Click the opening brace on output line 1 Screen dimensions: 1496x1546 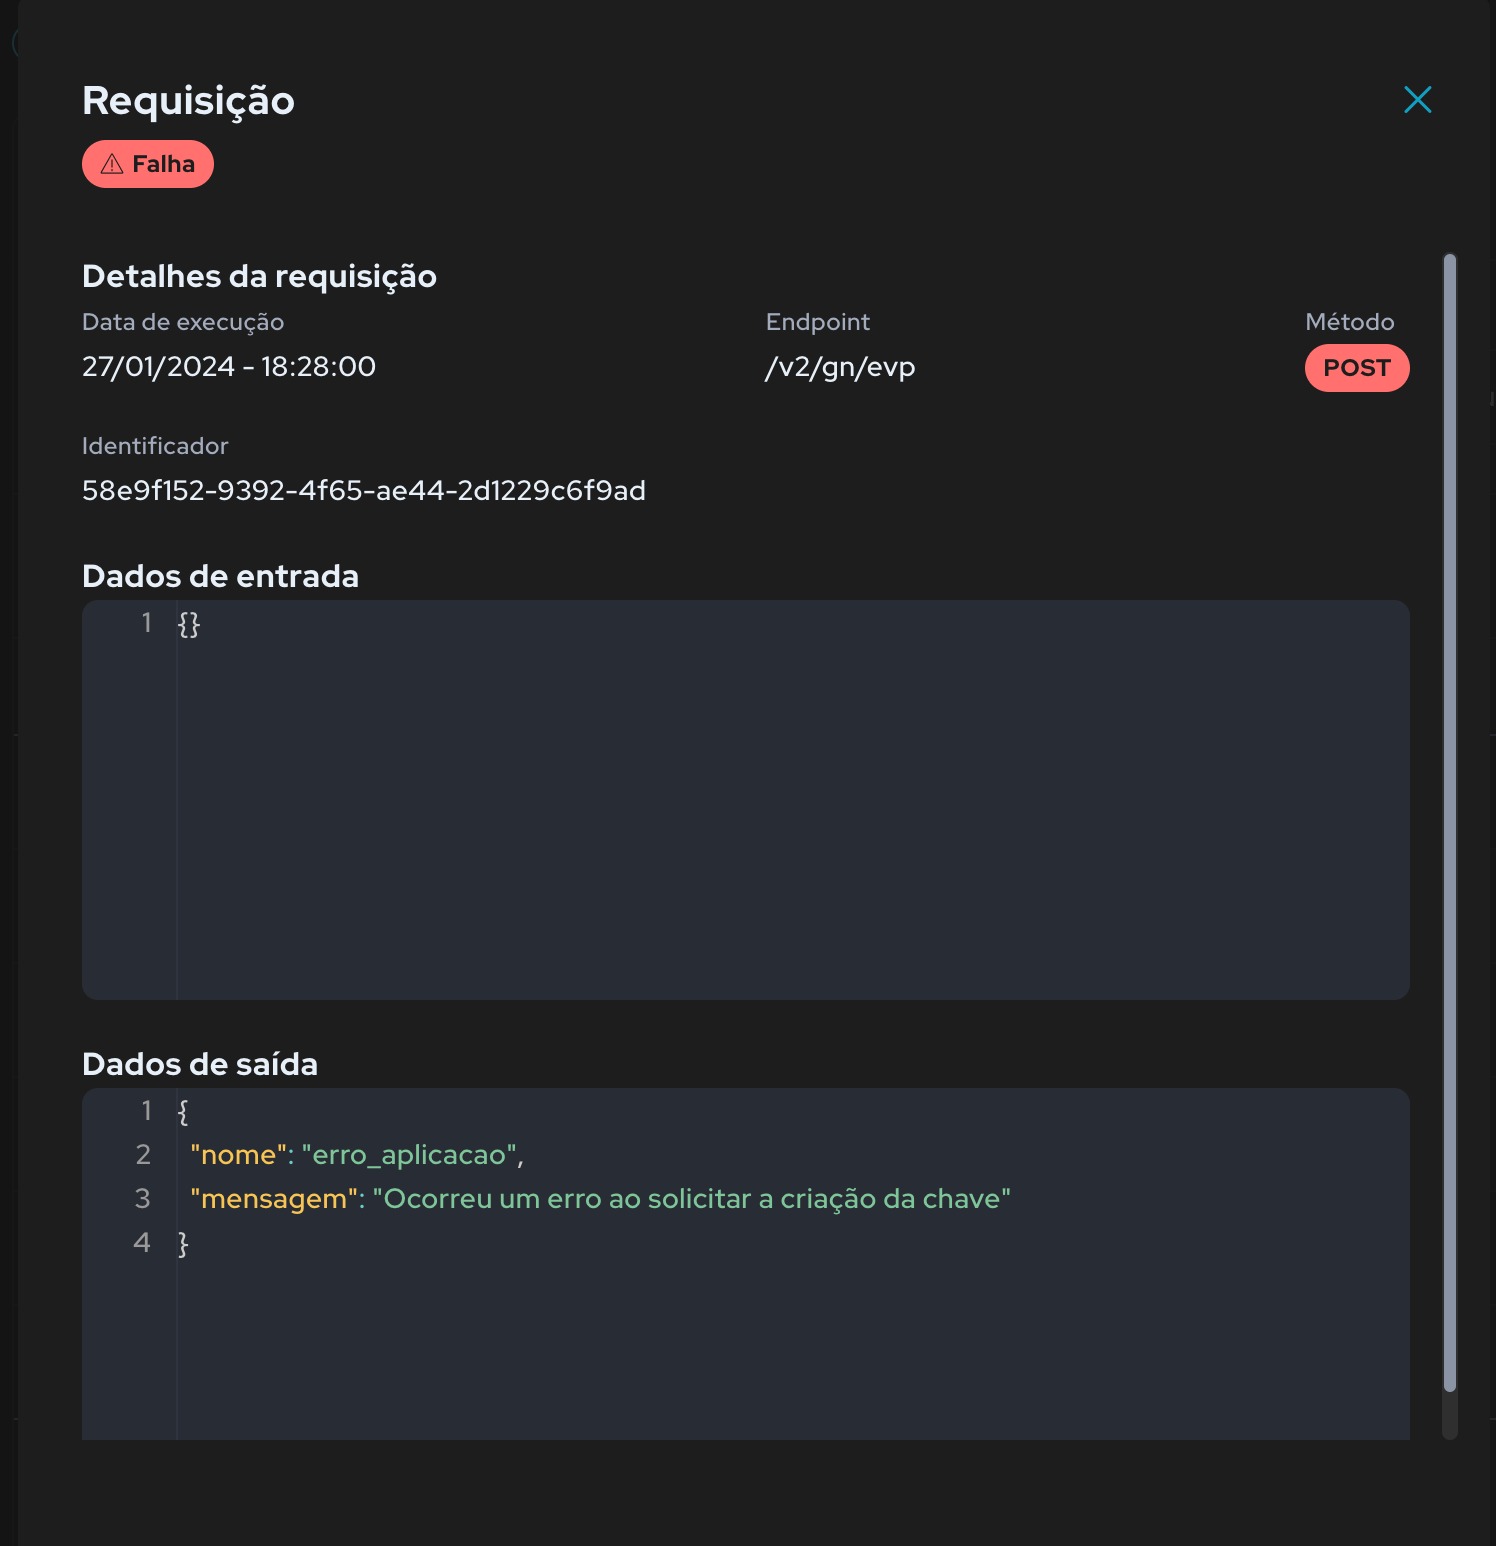pos(183,1111)
